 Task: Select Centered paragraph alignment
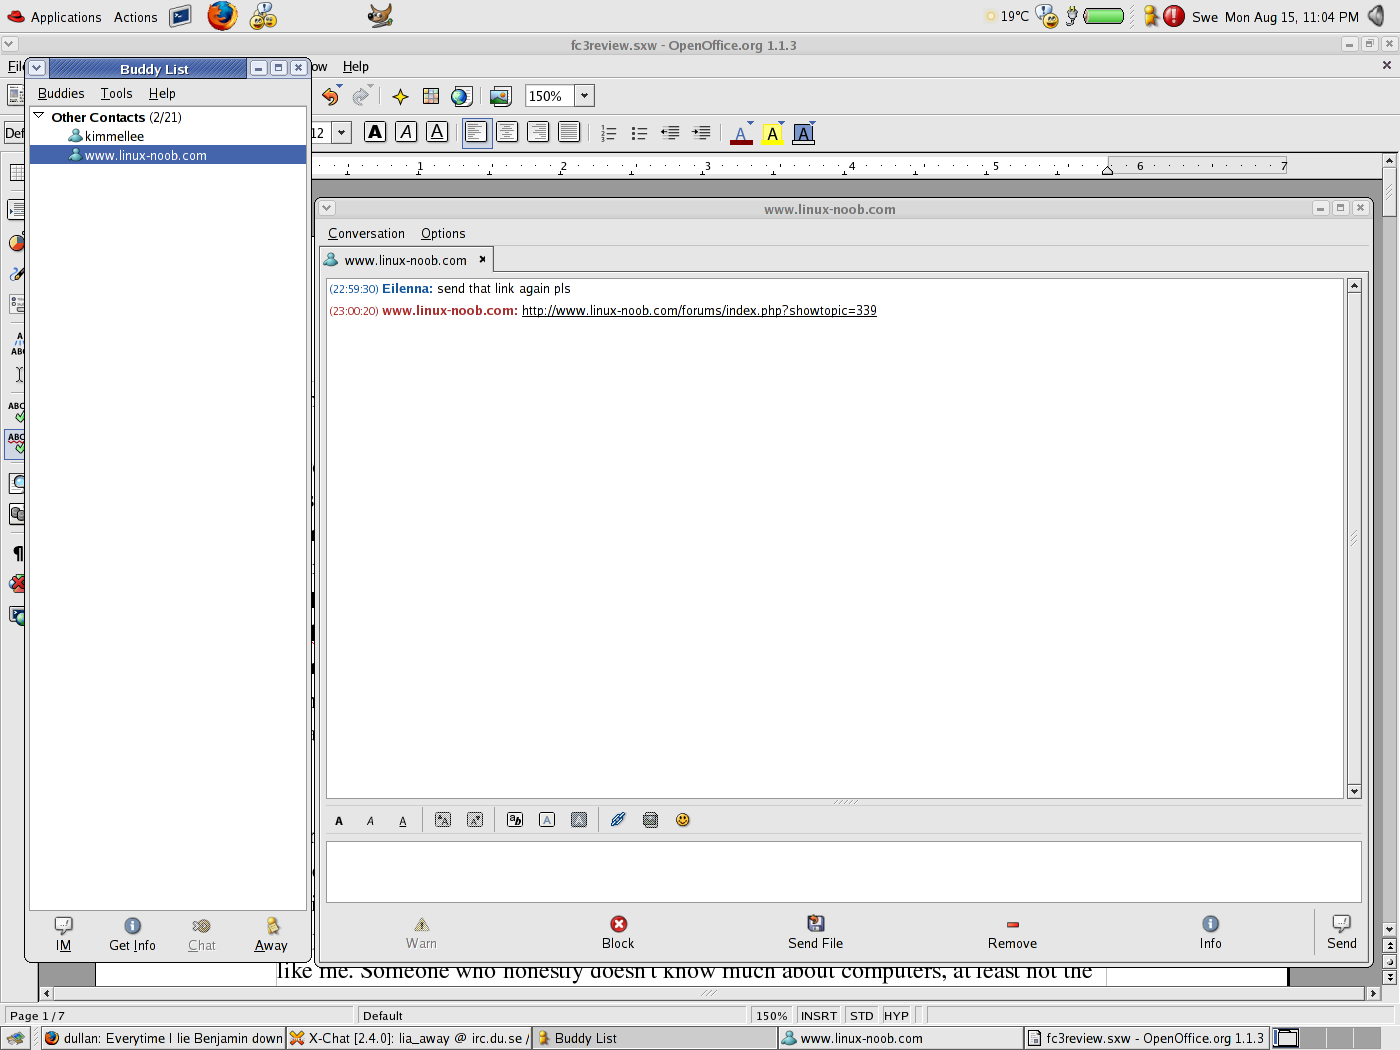pyautogui.click(x=507, y=132)
